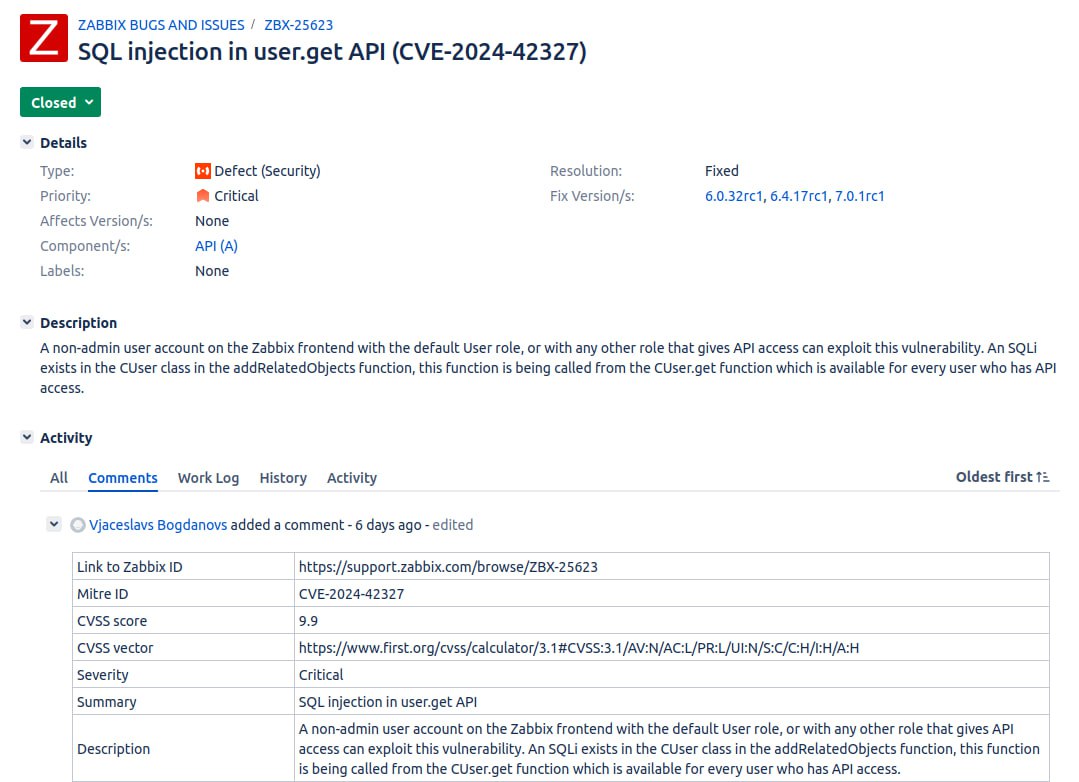Switch to the All activity tab
Screen dimensions: 1079x782
pyautogui.click(x=59, y=478)
